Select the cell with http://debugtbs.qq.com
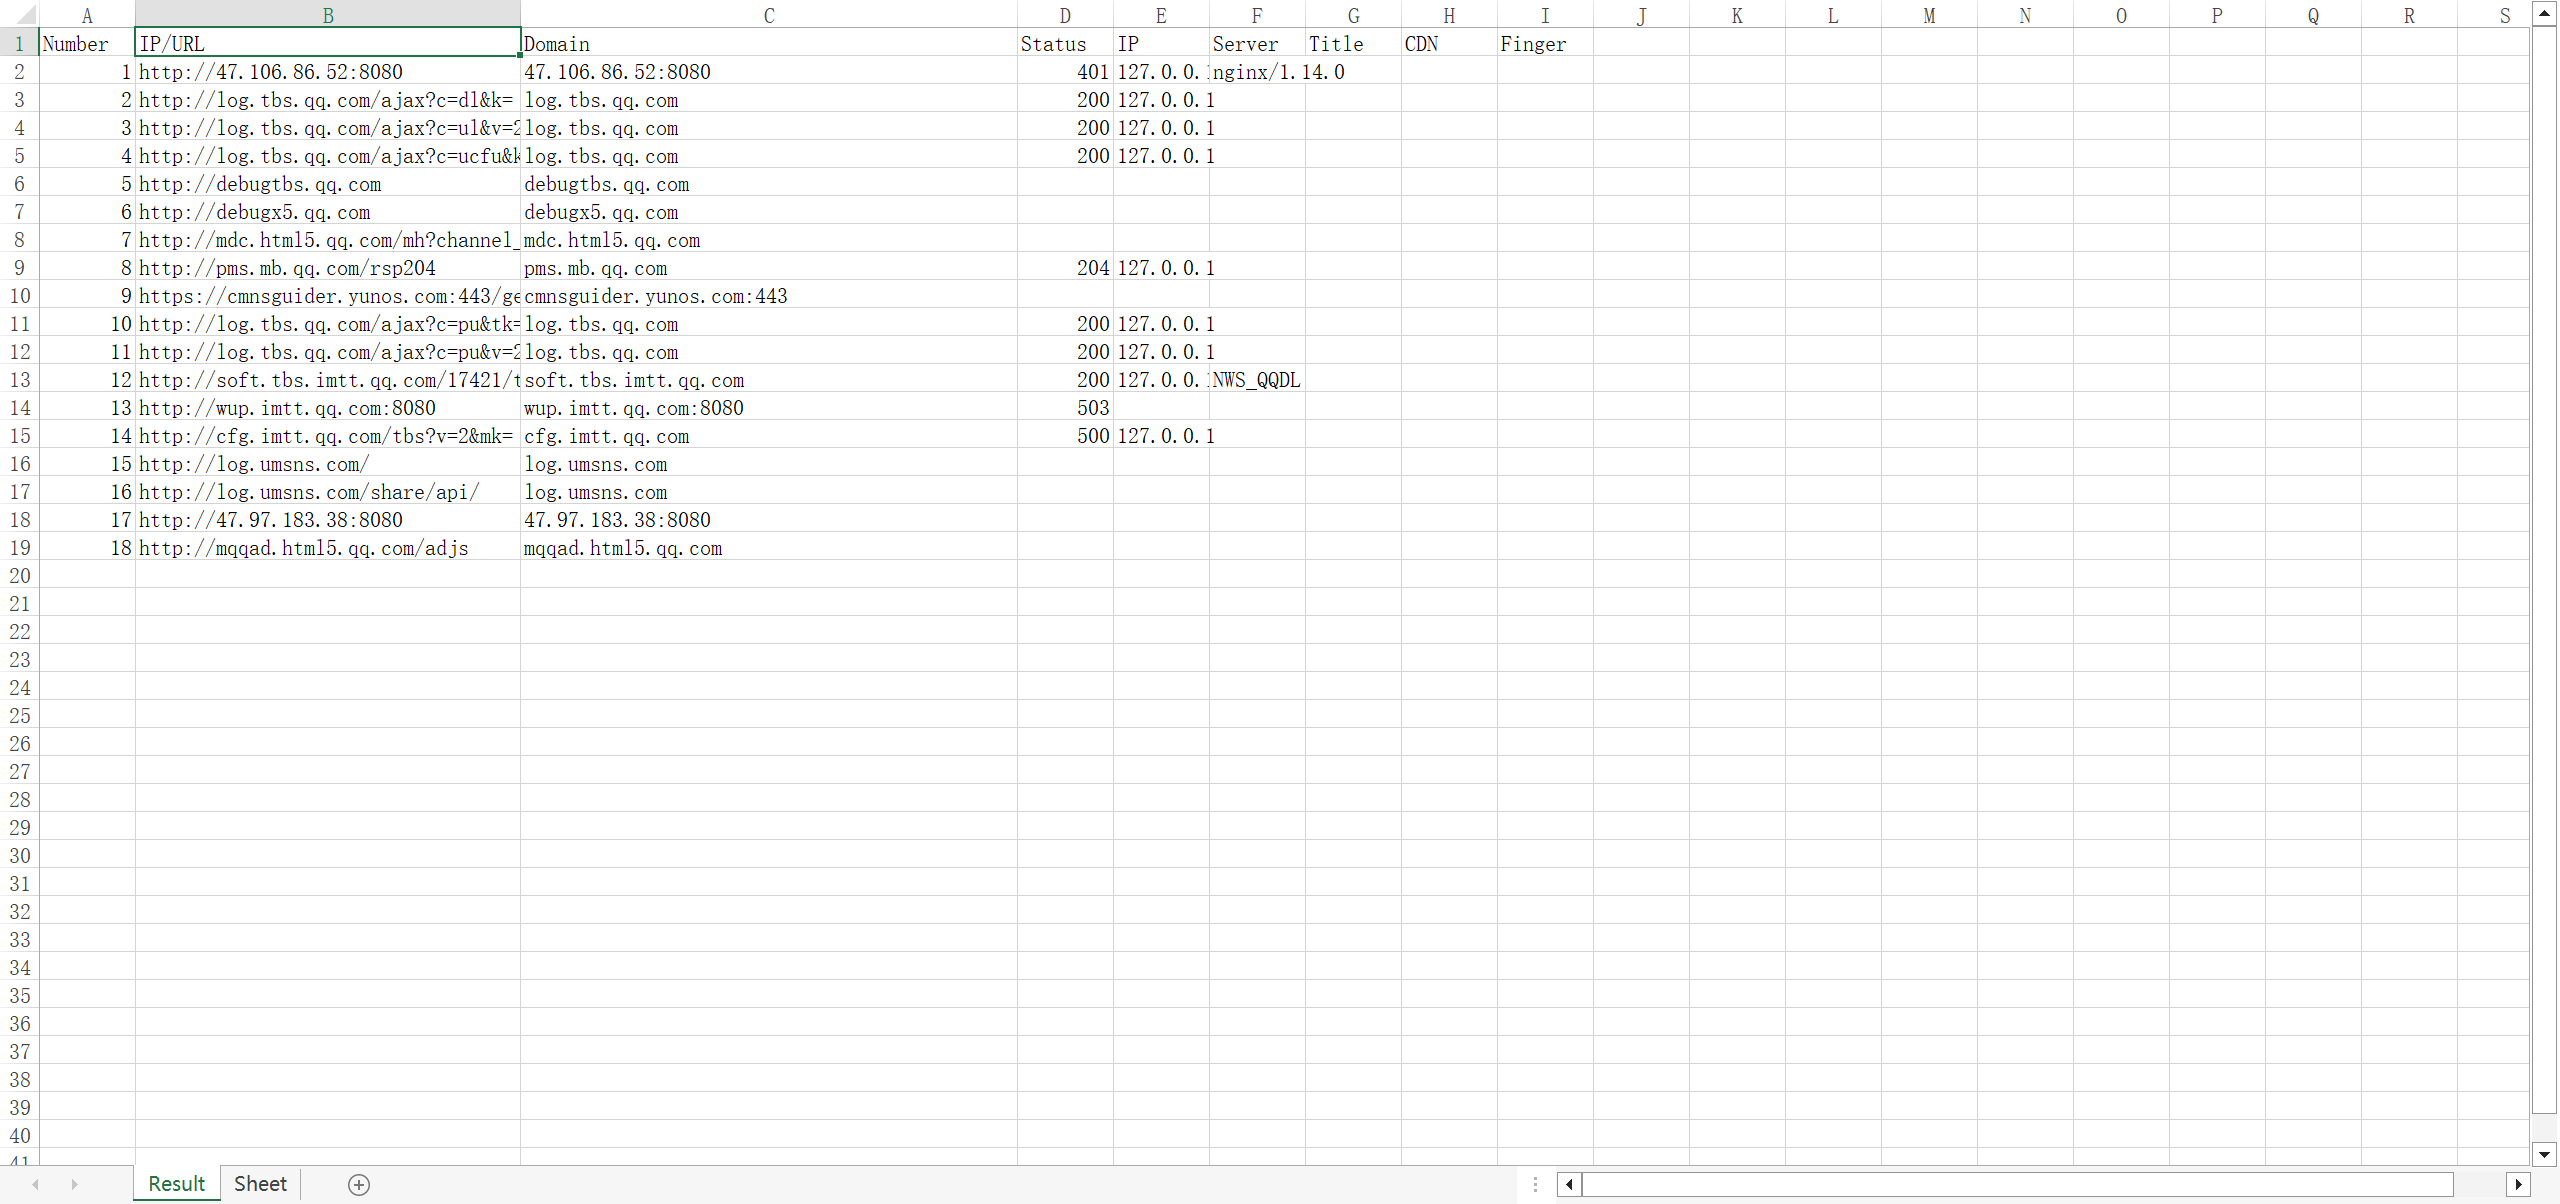 [x=328, y=184]
